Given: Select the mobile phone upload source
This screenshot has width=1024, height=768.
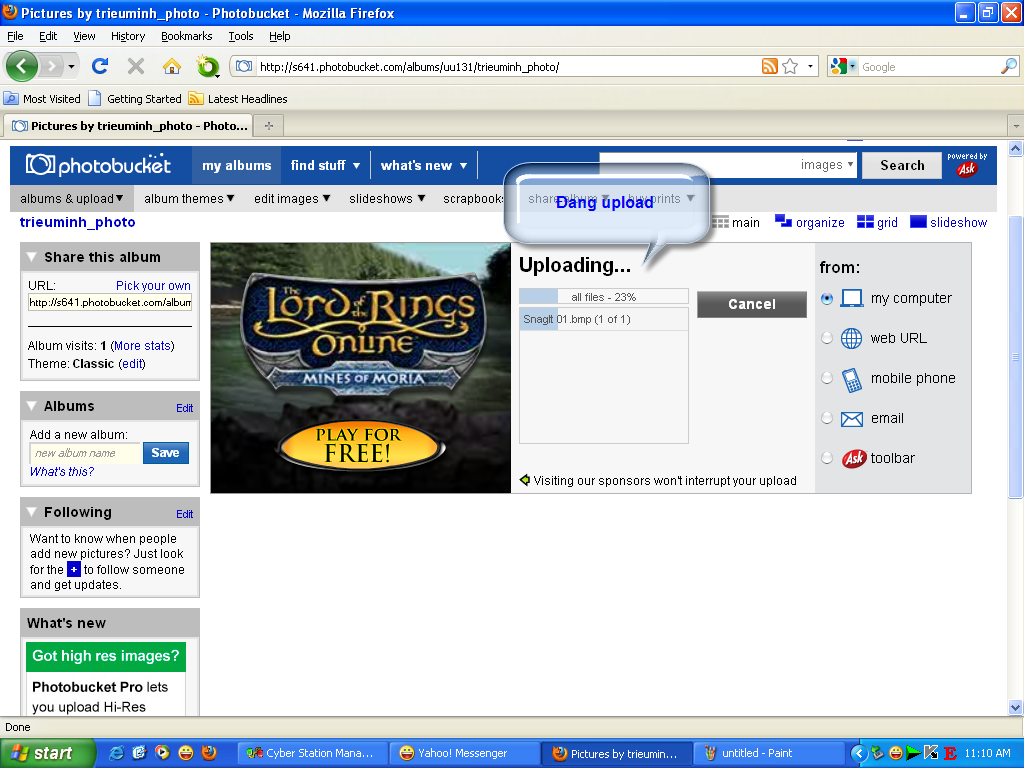Looking at the screenshot, I should click(x=827, y=378).
